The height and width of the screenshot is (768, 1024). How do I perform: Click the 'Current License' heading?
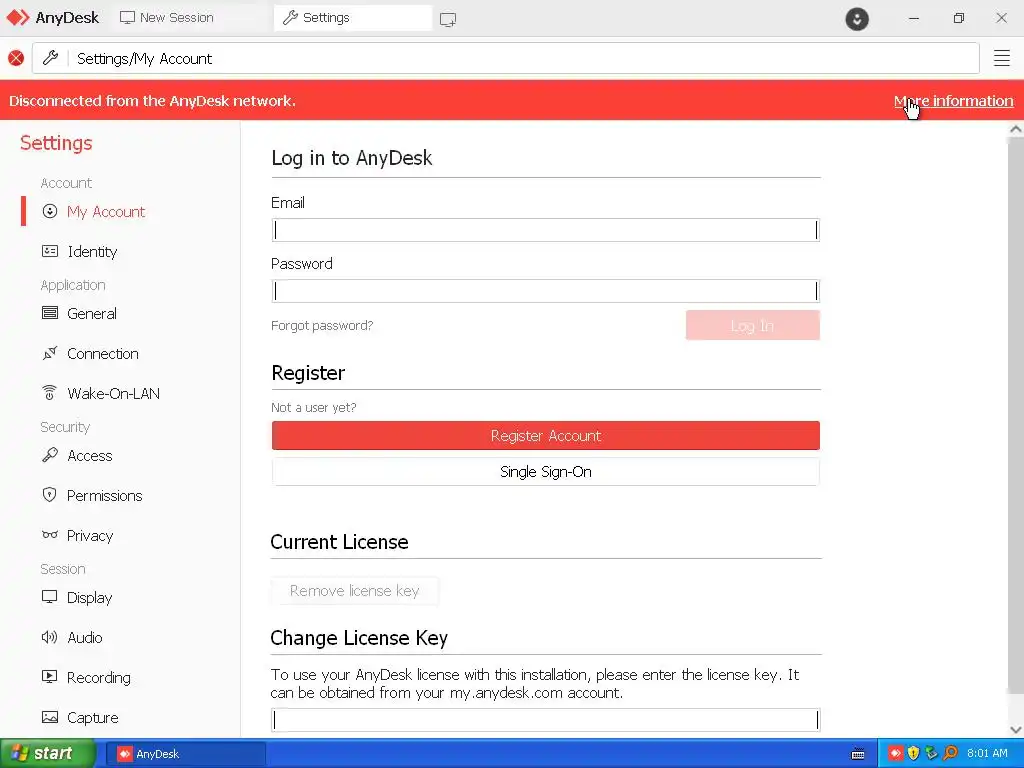point(340,541)
